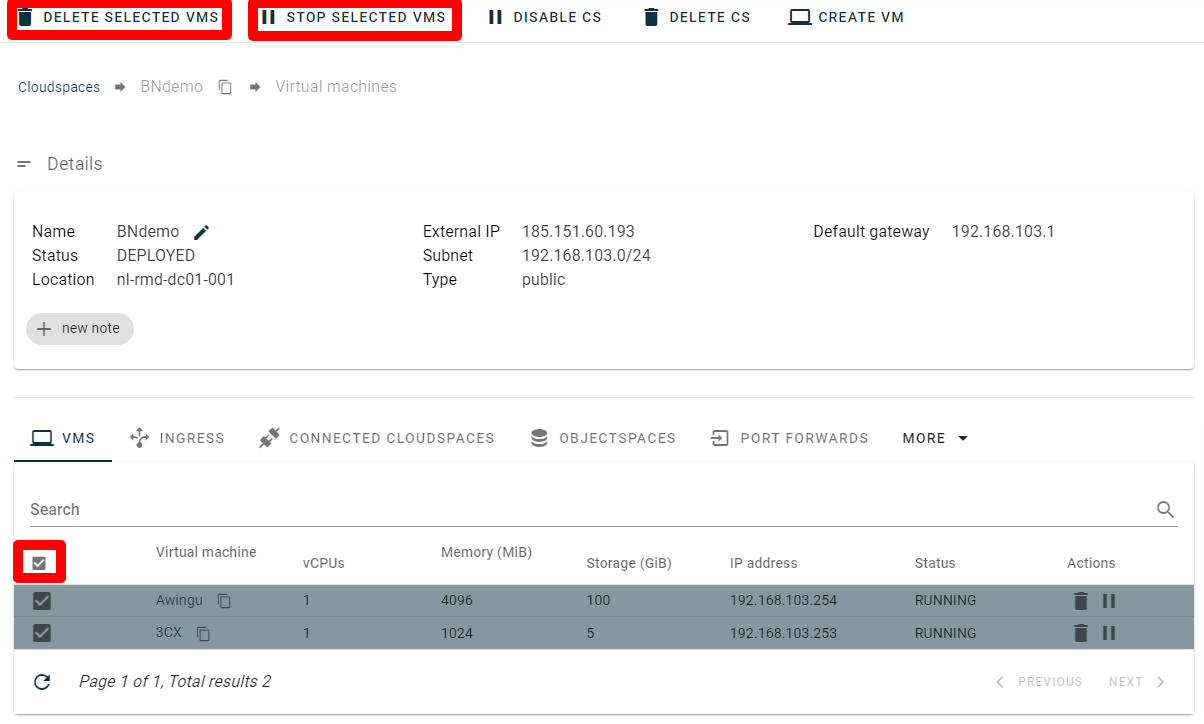Image resolution: width=1204 pixels, height=724 pixels.
Task: Edit cloudspace name with pencil icon
Action: pos(202,232)
